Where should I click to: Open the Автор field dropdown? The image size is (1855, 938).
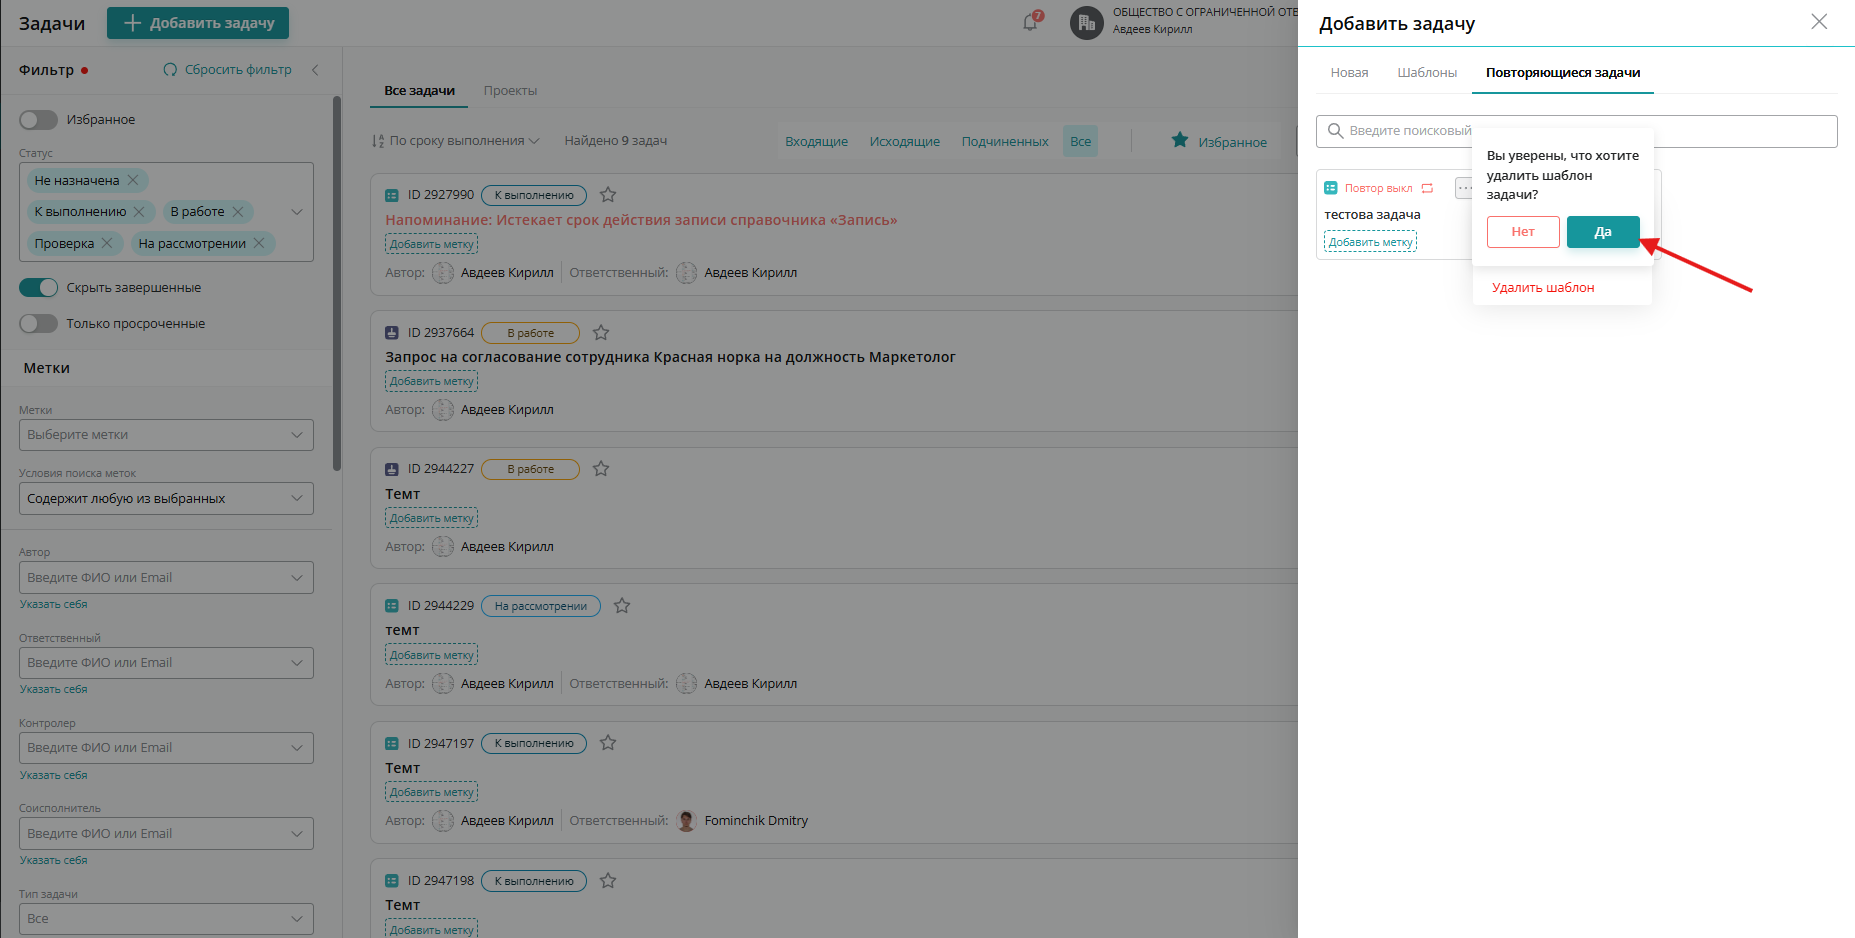coord(166,578)
